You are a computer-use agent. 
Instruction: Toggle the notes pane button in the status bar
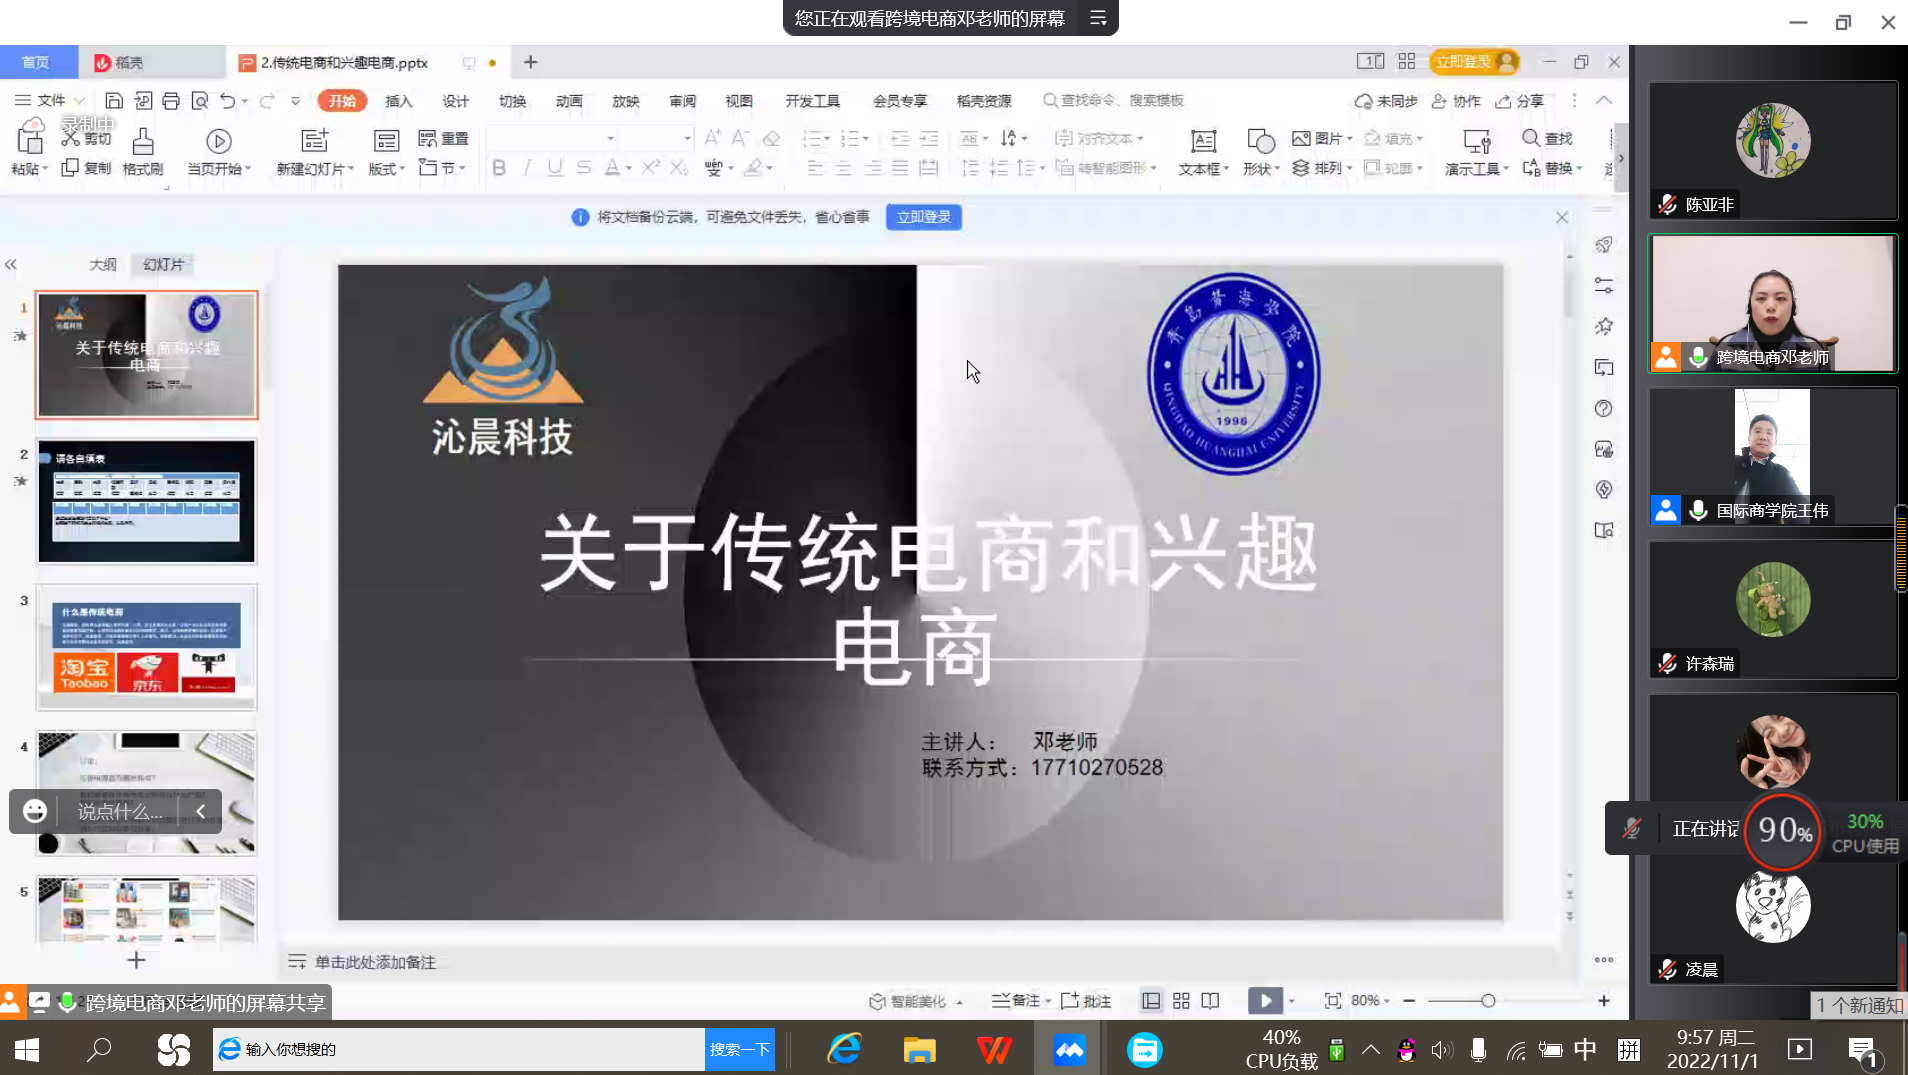[1016, 1001]
